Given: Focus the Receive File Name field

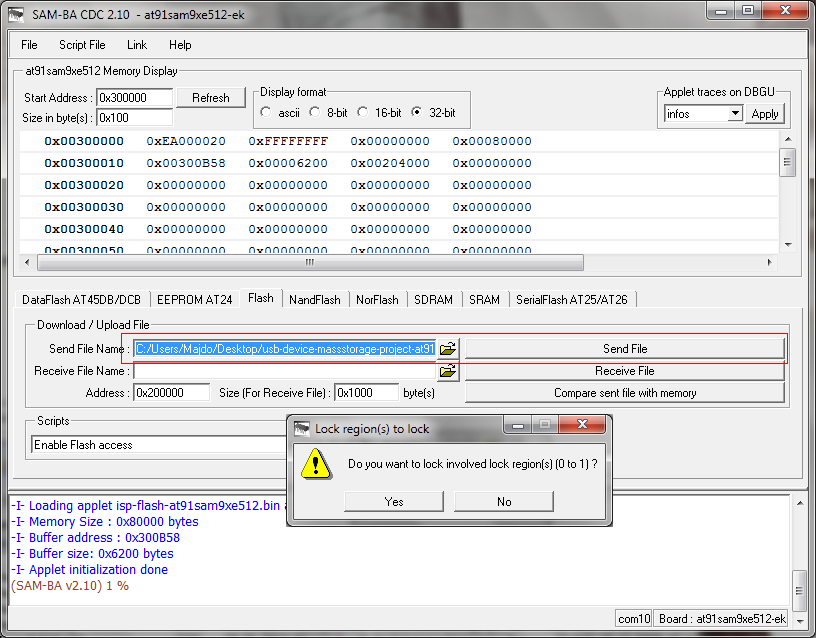Looking at the screenshot, I should pos(285,371).
